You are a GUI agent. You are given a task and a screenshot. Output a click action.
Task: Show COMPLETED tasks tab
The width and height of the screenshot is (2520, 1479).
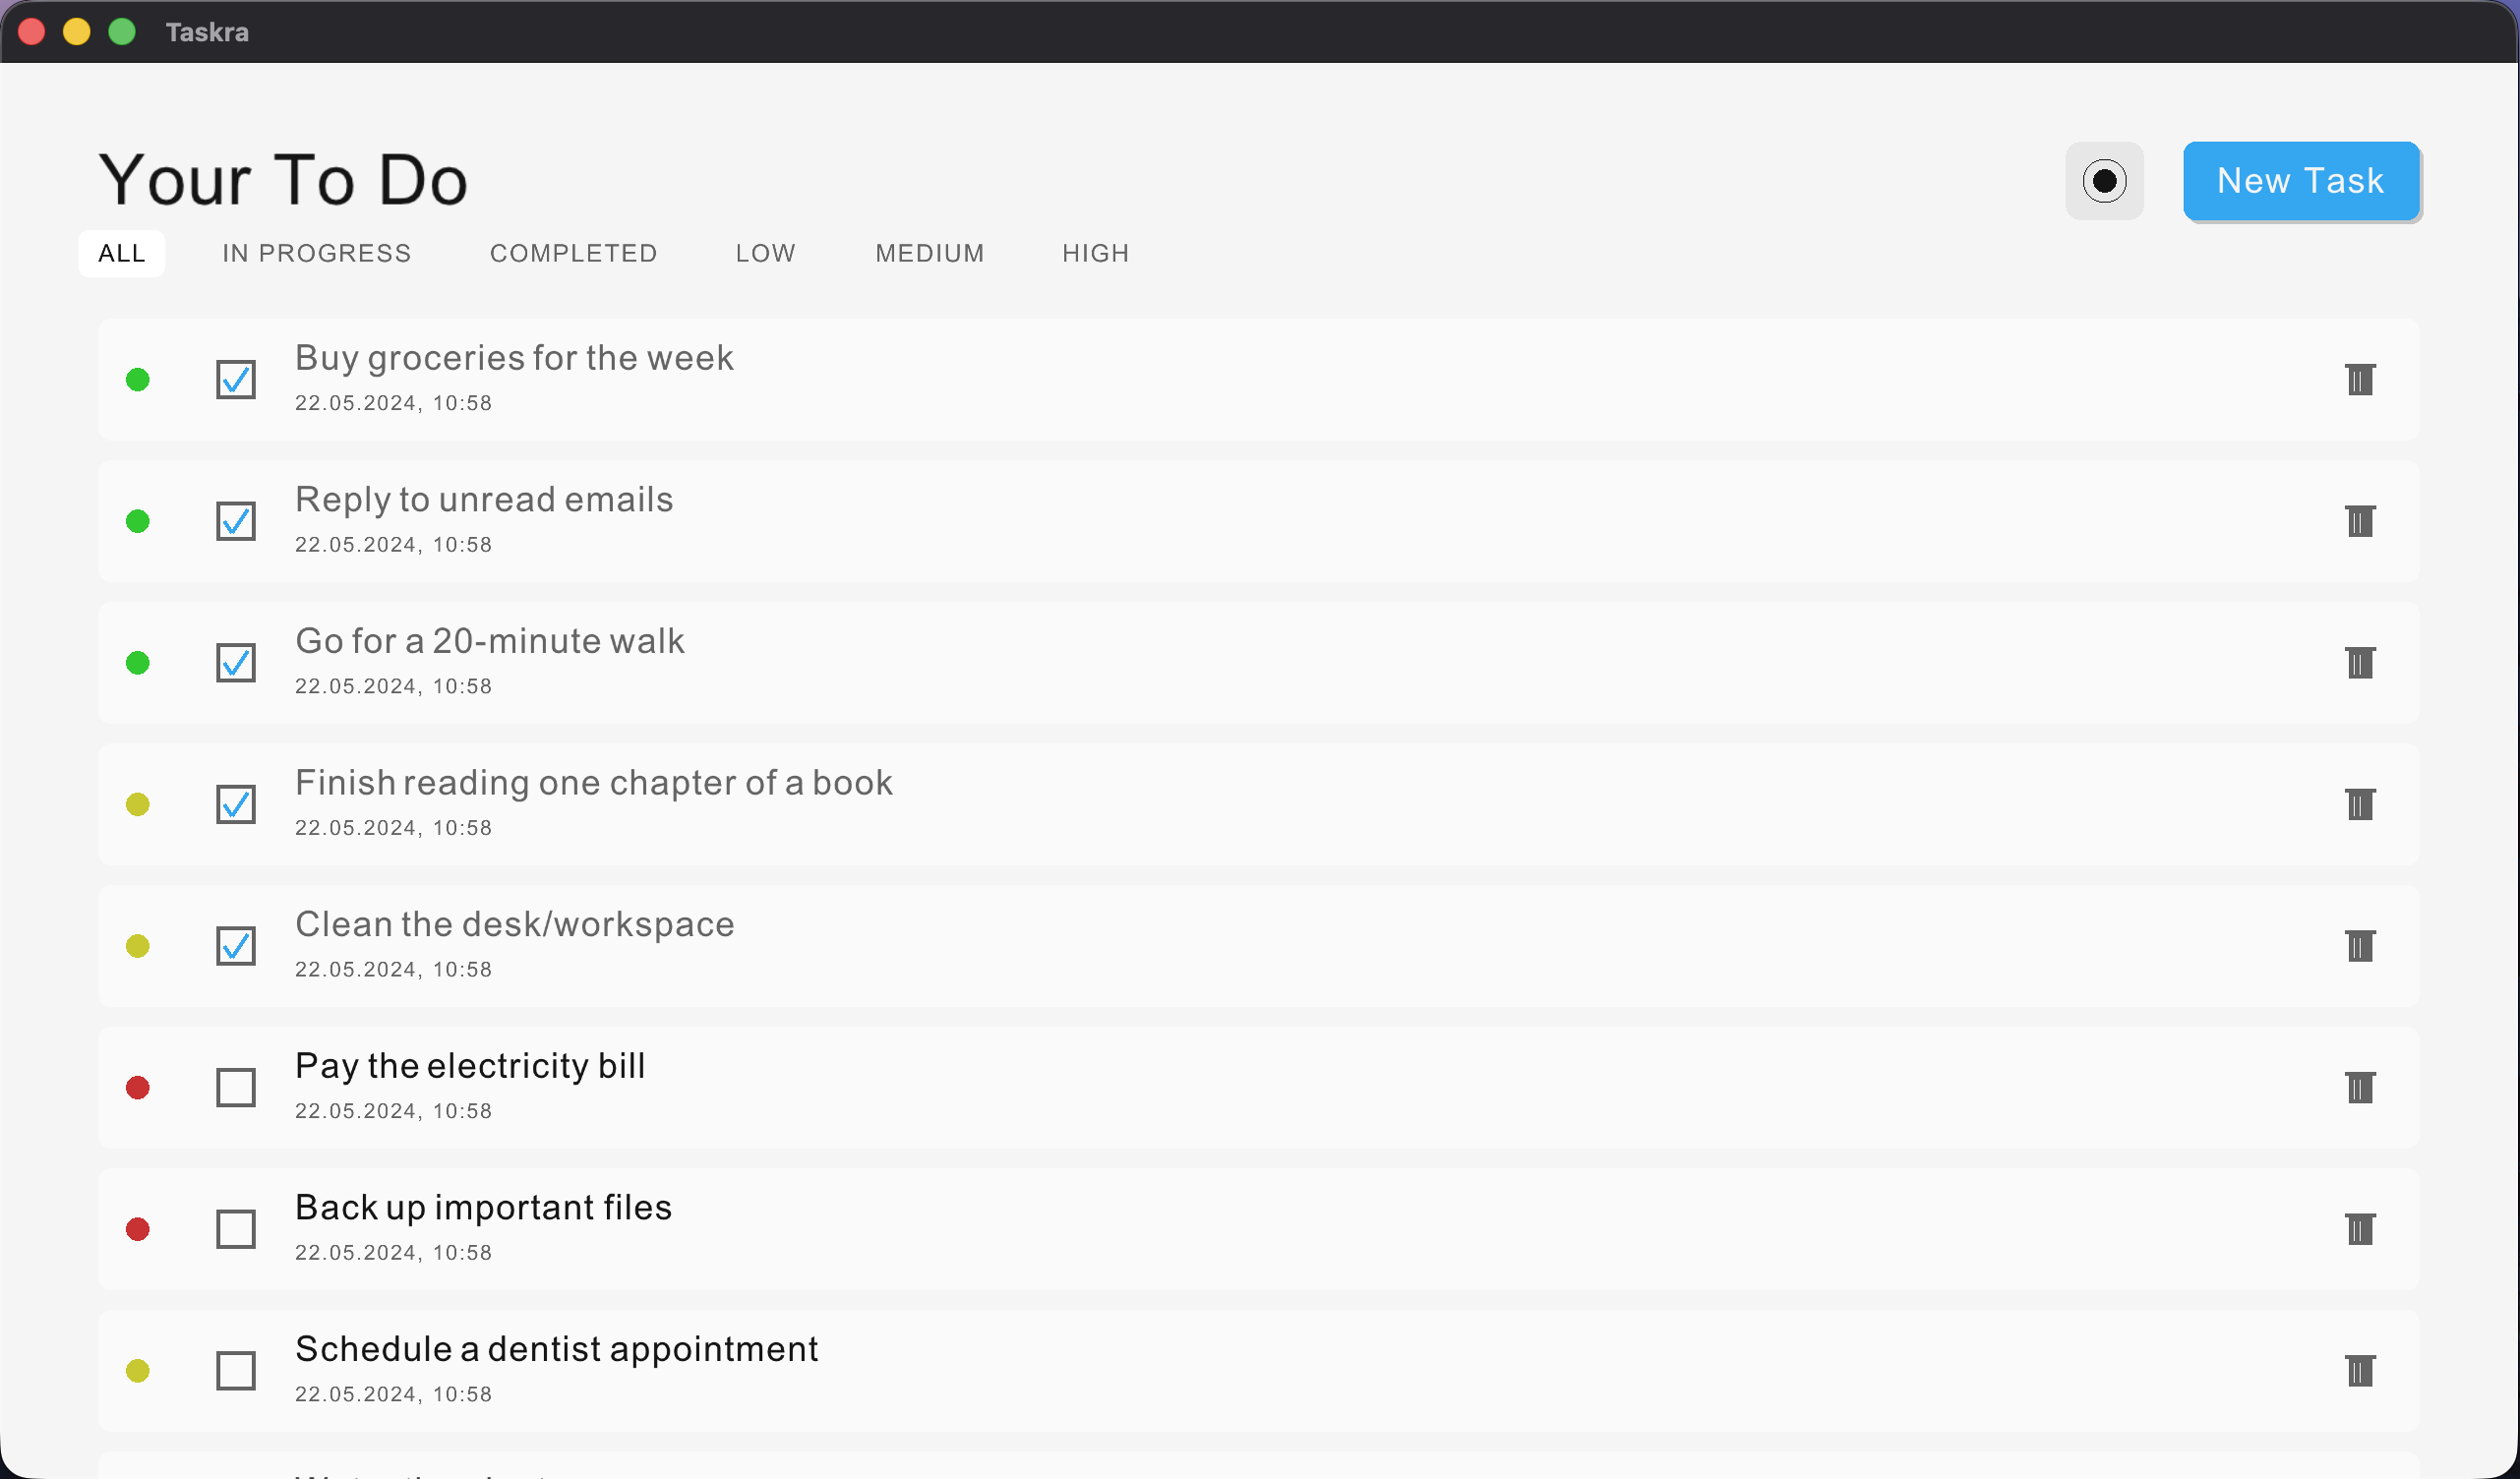(573, 254)
